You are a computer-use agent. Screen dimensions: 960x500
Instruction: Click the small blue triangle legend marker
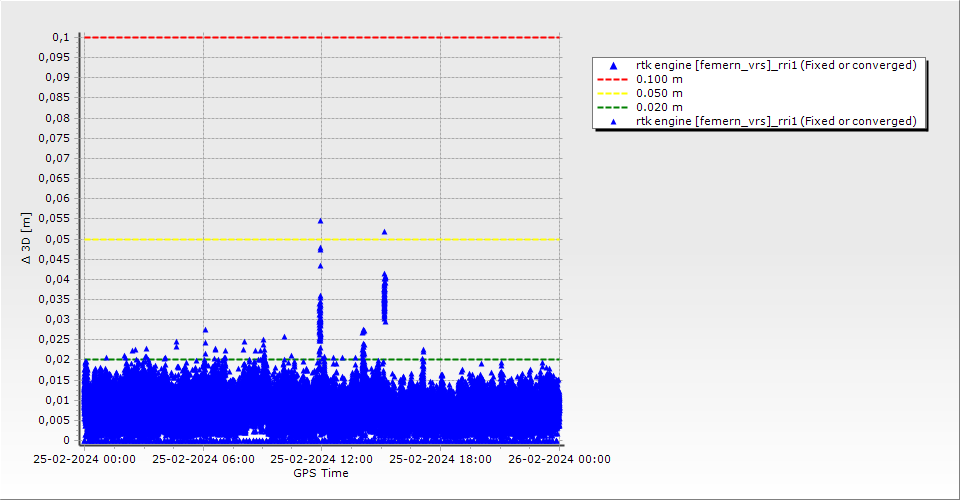point(614,121)
